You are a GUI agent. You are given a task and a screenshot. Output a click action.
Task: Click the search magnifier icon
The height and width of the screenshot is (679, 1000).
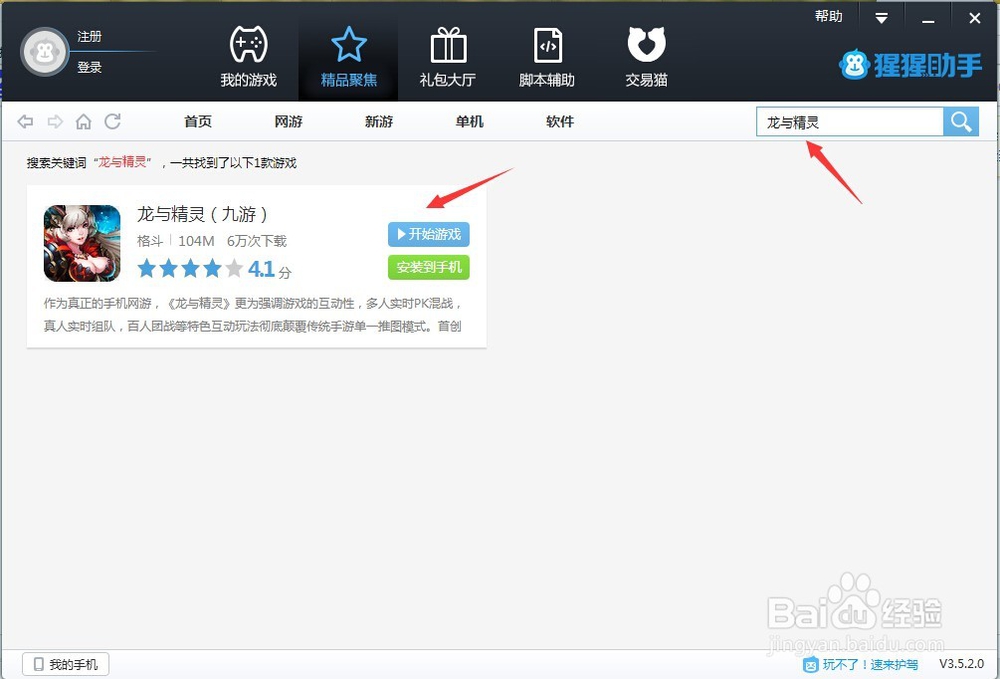point(960,121)
